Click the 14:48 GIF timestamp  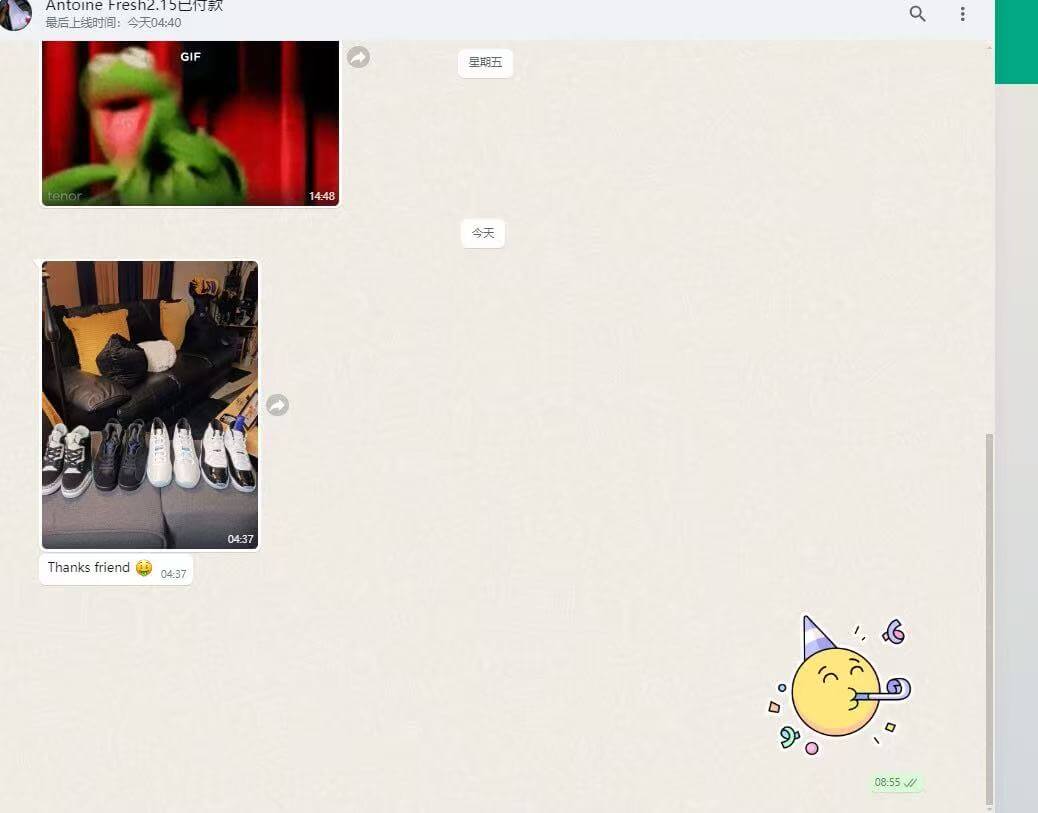[322, 196]
